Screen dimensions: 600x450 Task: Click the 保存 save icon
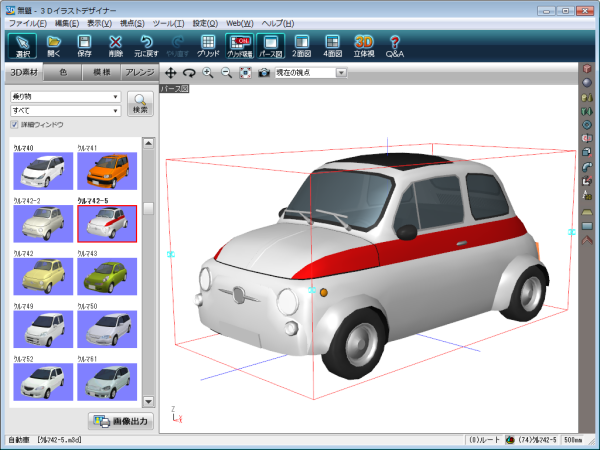[x=85, y=46]
